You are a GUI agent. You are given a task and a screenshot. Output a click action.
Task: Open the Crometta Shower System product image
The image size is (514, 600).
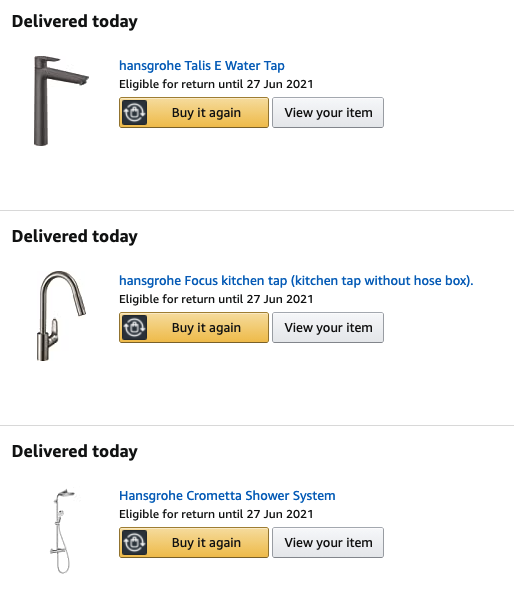[x=62, y=531]
